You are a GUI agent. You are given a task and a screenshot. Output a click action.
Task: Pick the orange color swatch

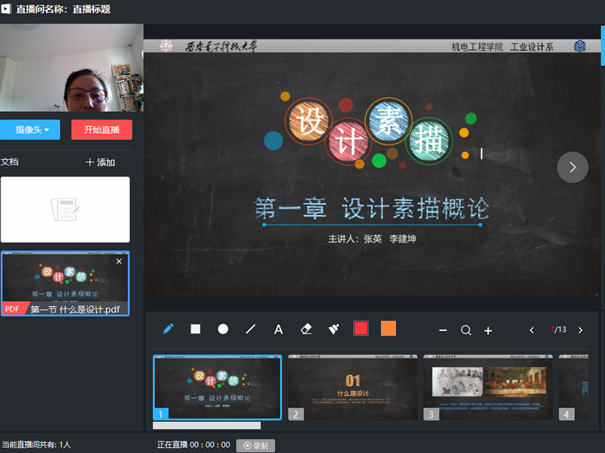(388, 329)
